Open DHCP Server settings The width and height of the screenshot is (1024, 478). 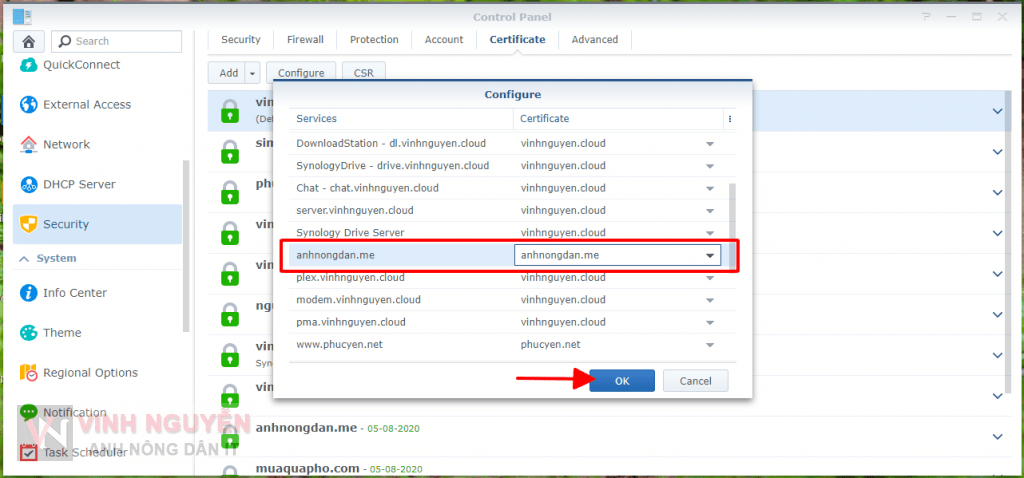coord(78,185)
